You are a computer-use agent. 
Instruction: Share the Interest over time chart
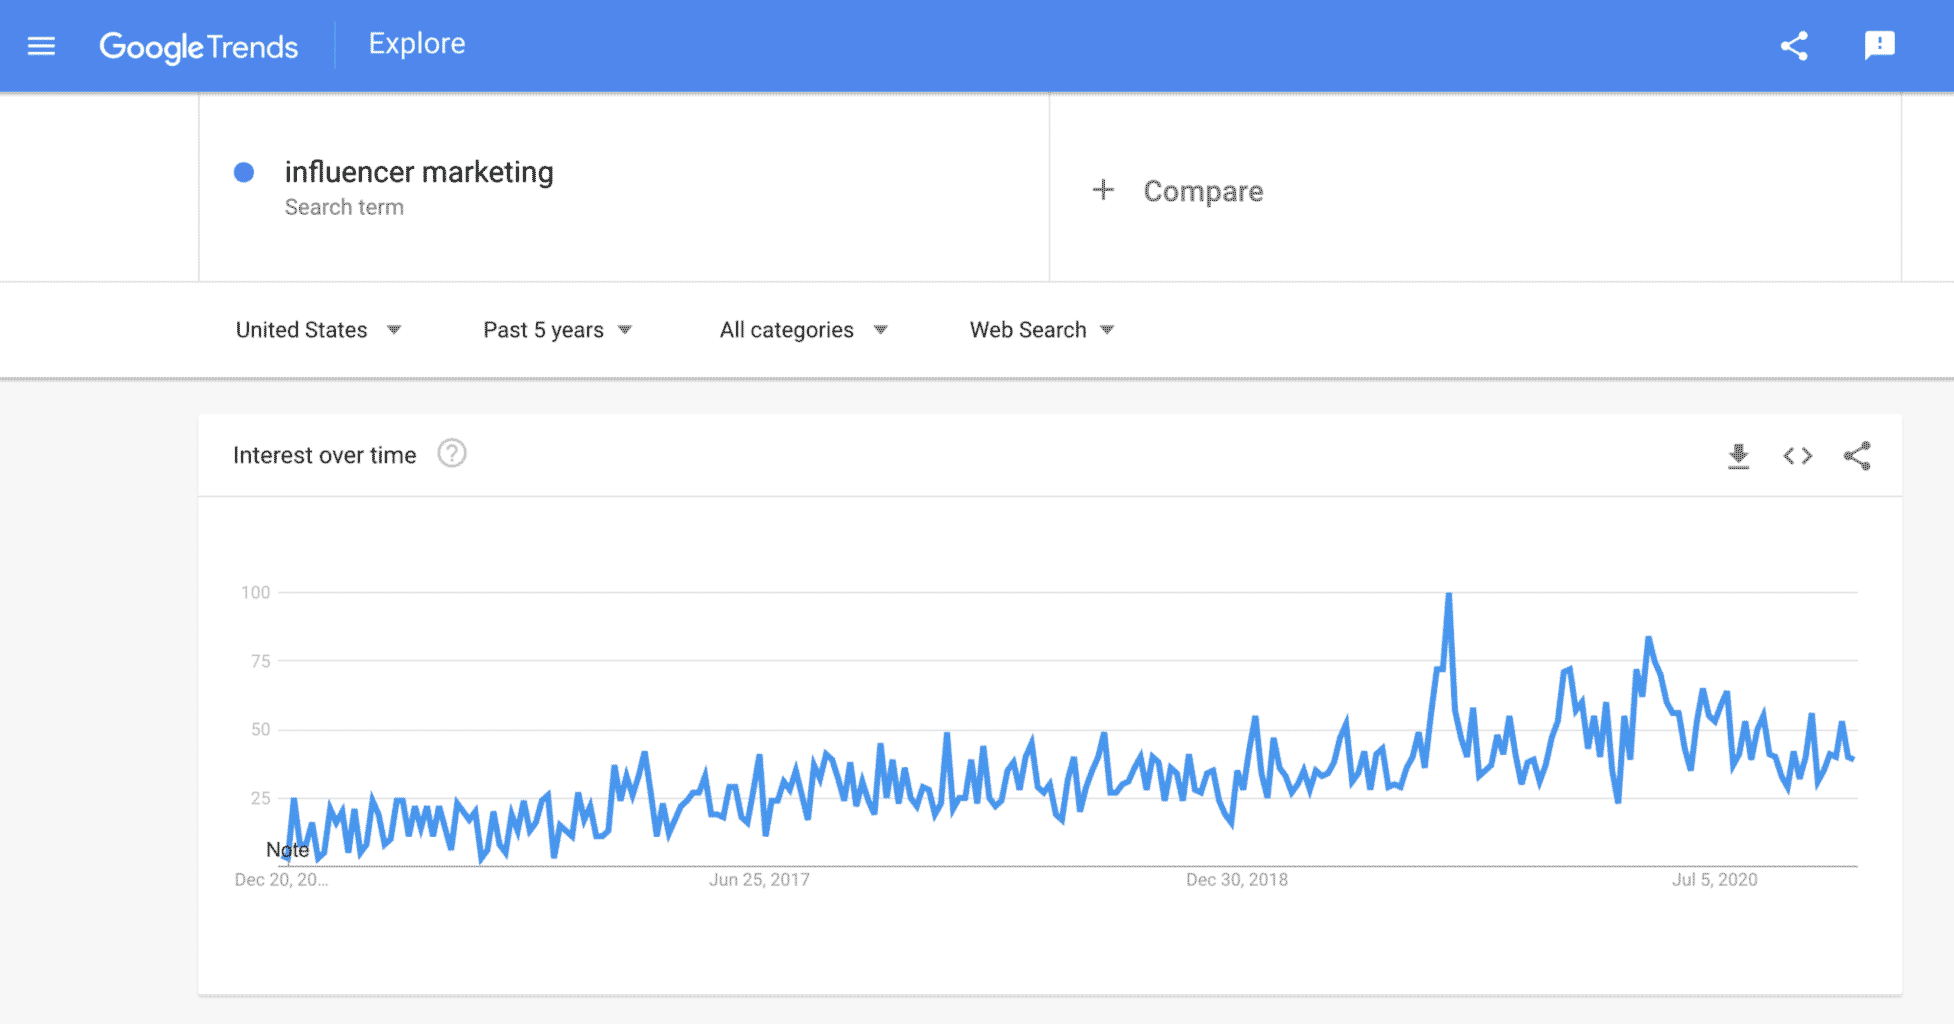coord(1858,456)
